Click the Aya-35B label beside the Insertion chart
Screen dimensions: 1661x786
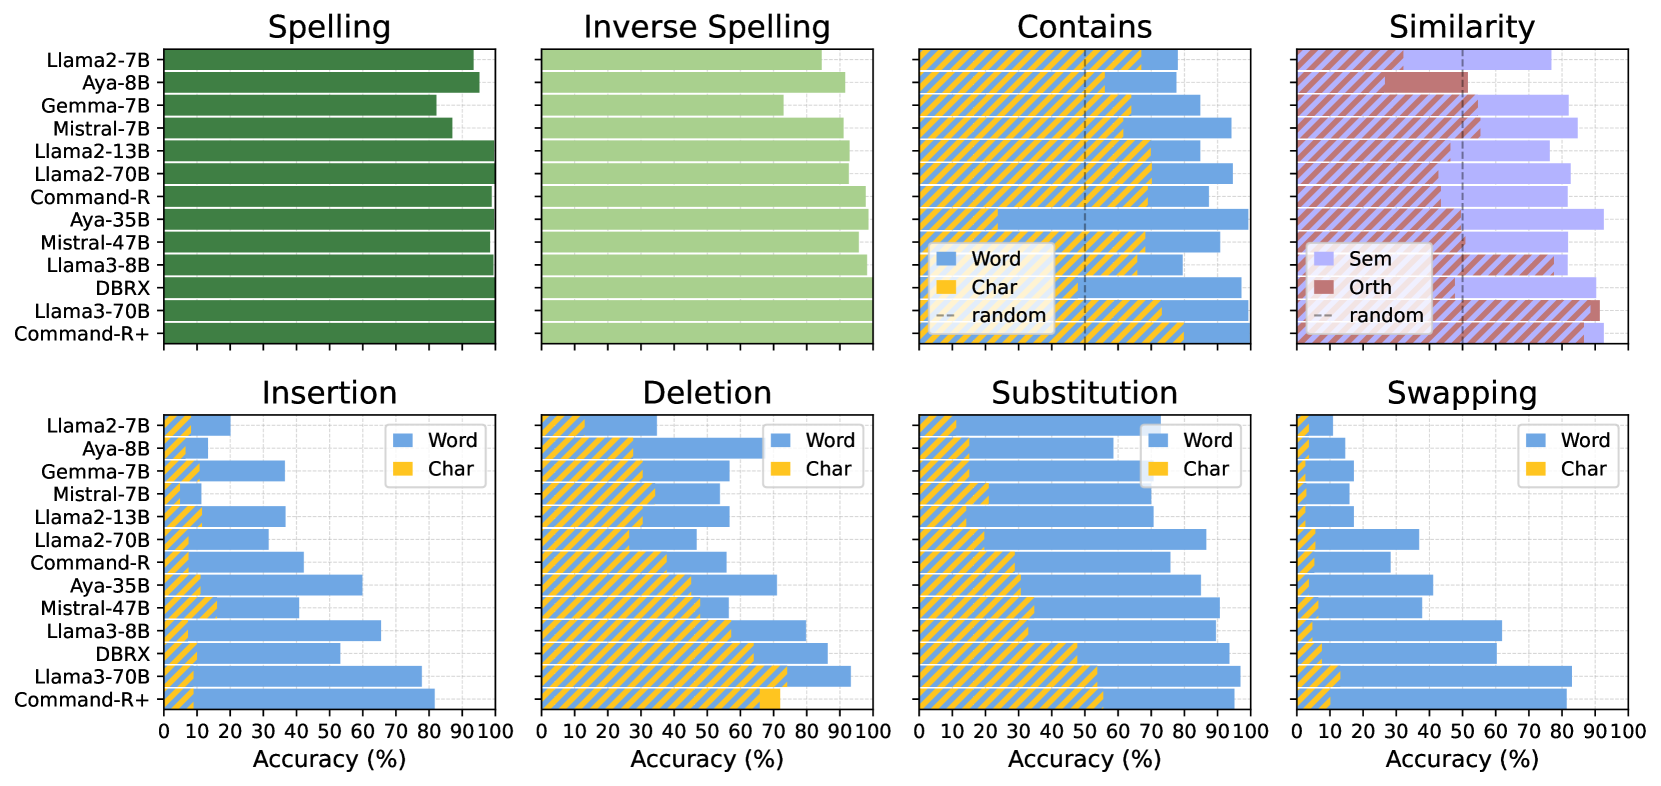(110, 586)
